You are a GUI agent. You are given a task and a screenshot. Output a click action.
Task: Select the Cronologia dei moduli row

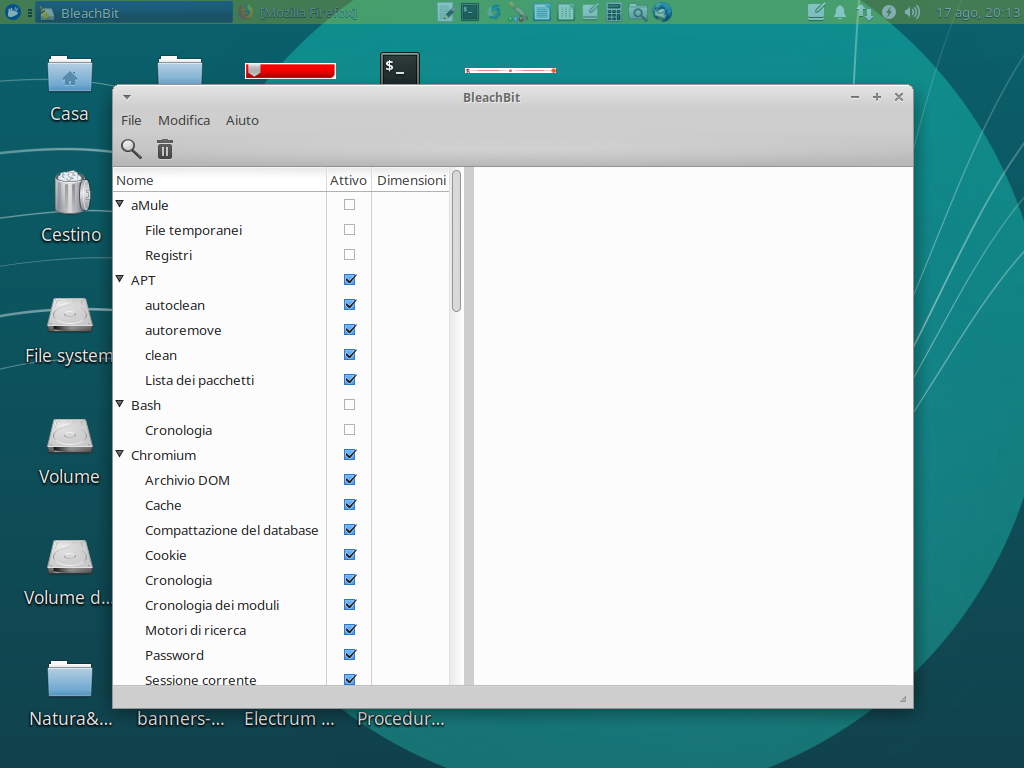[x=281, y=605]
